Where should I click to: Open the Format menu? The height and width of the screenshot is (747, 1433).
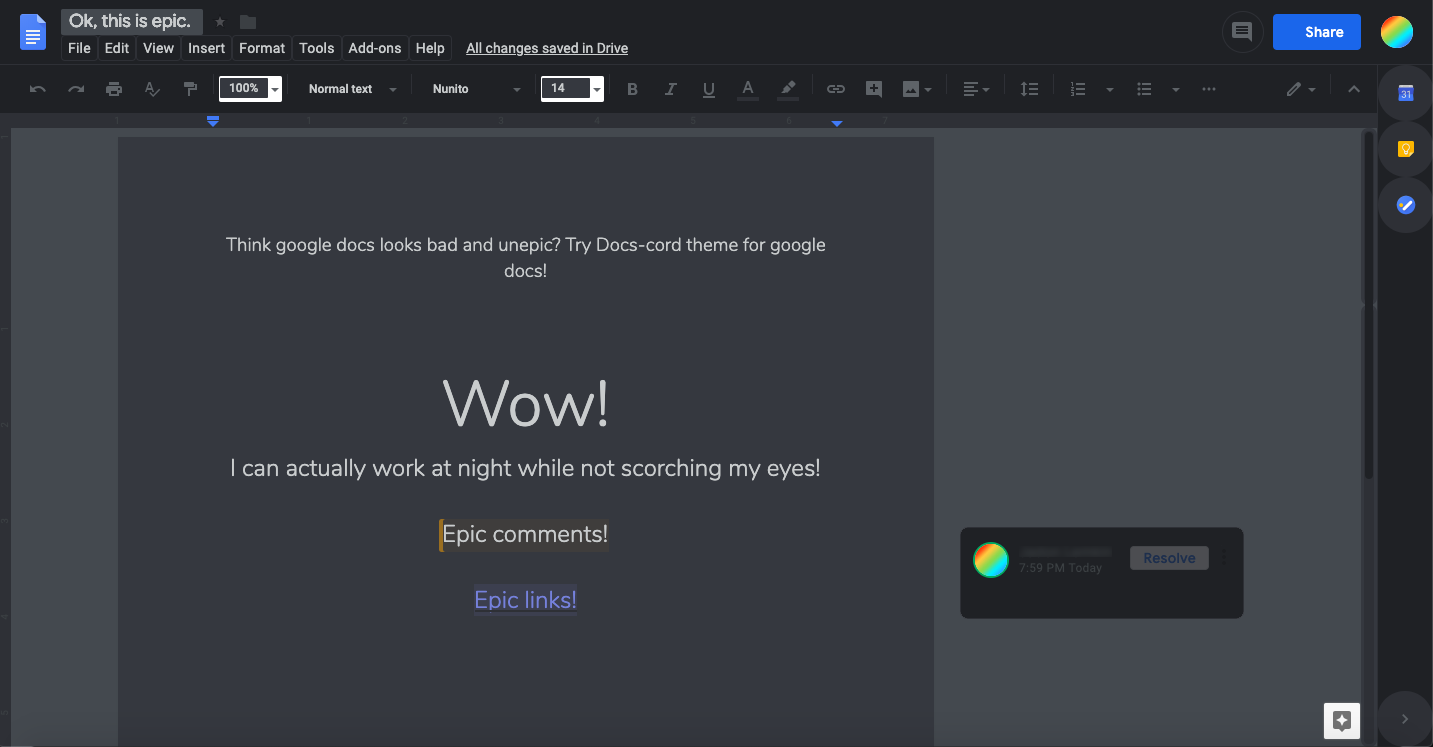pyautogui.click(x=261, y=48)
